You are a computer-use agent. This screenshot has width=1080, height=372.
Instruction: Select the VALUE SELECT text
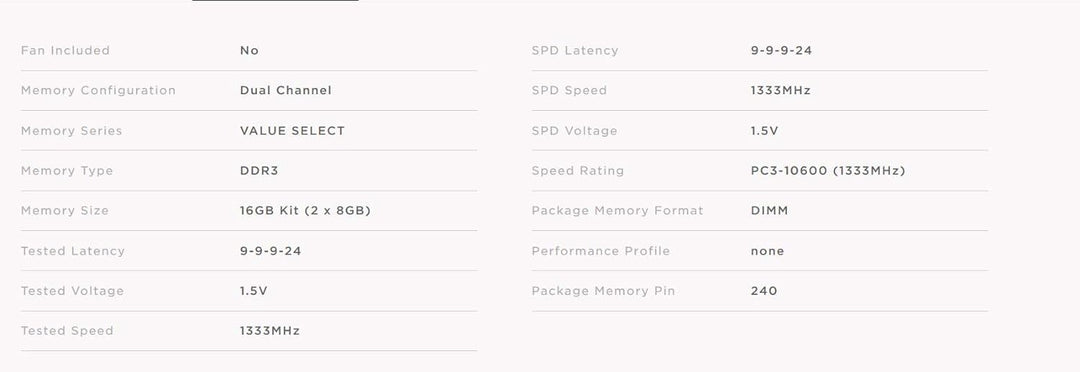coord(293,131)
